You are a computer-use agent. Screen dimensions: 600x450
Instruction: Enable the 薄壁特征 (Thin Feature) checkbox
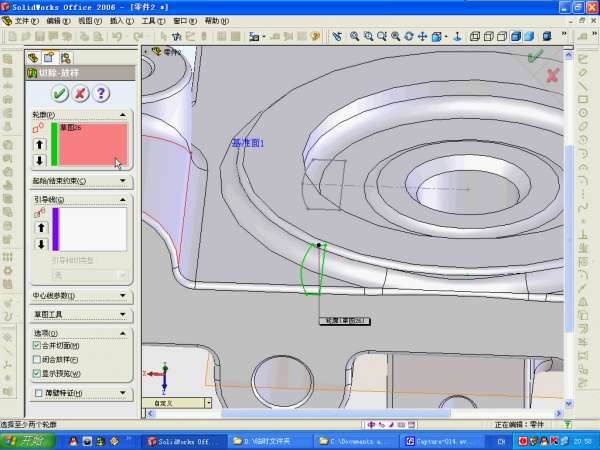pos(39,393)
